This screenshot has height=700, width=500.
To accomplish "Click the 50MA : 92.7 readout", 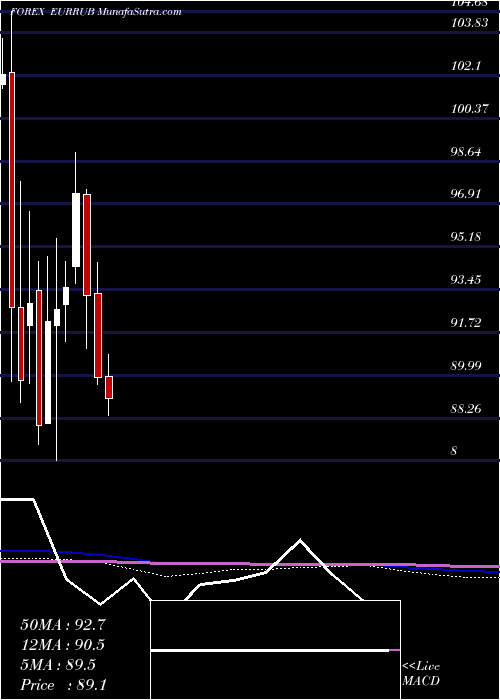I will point(63,625).
